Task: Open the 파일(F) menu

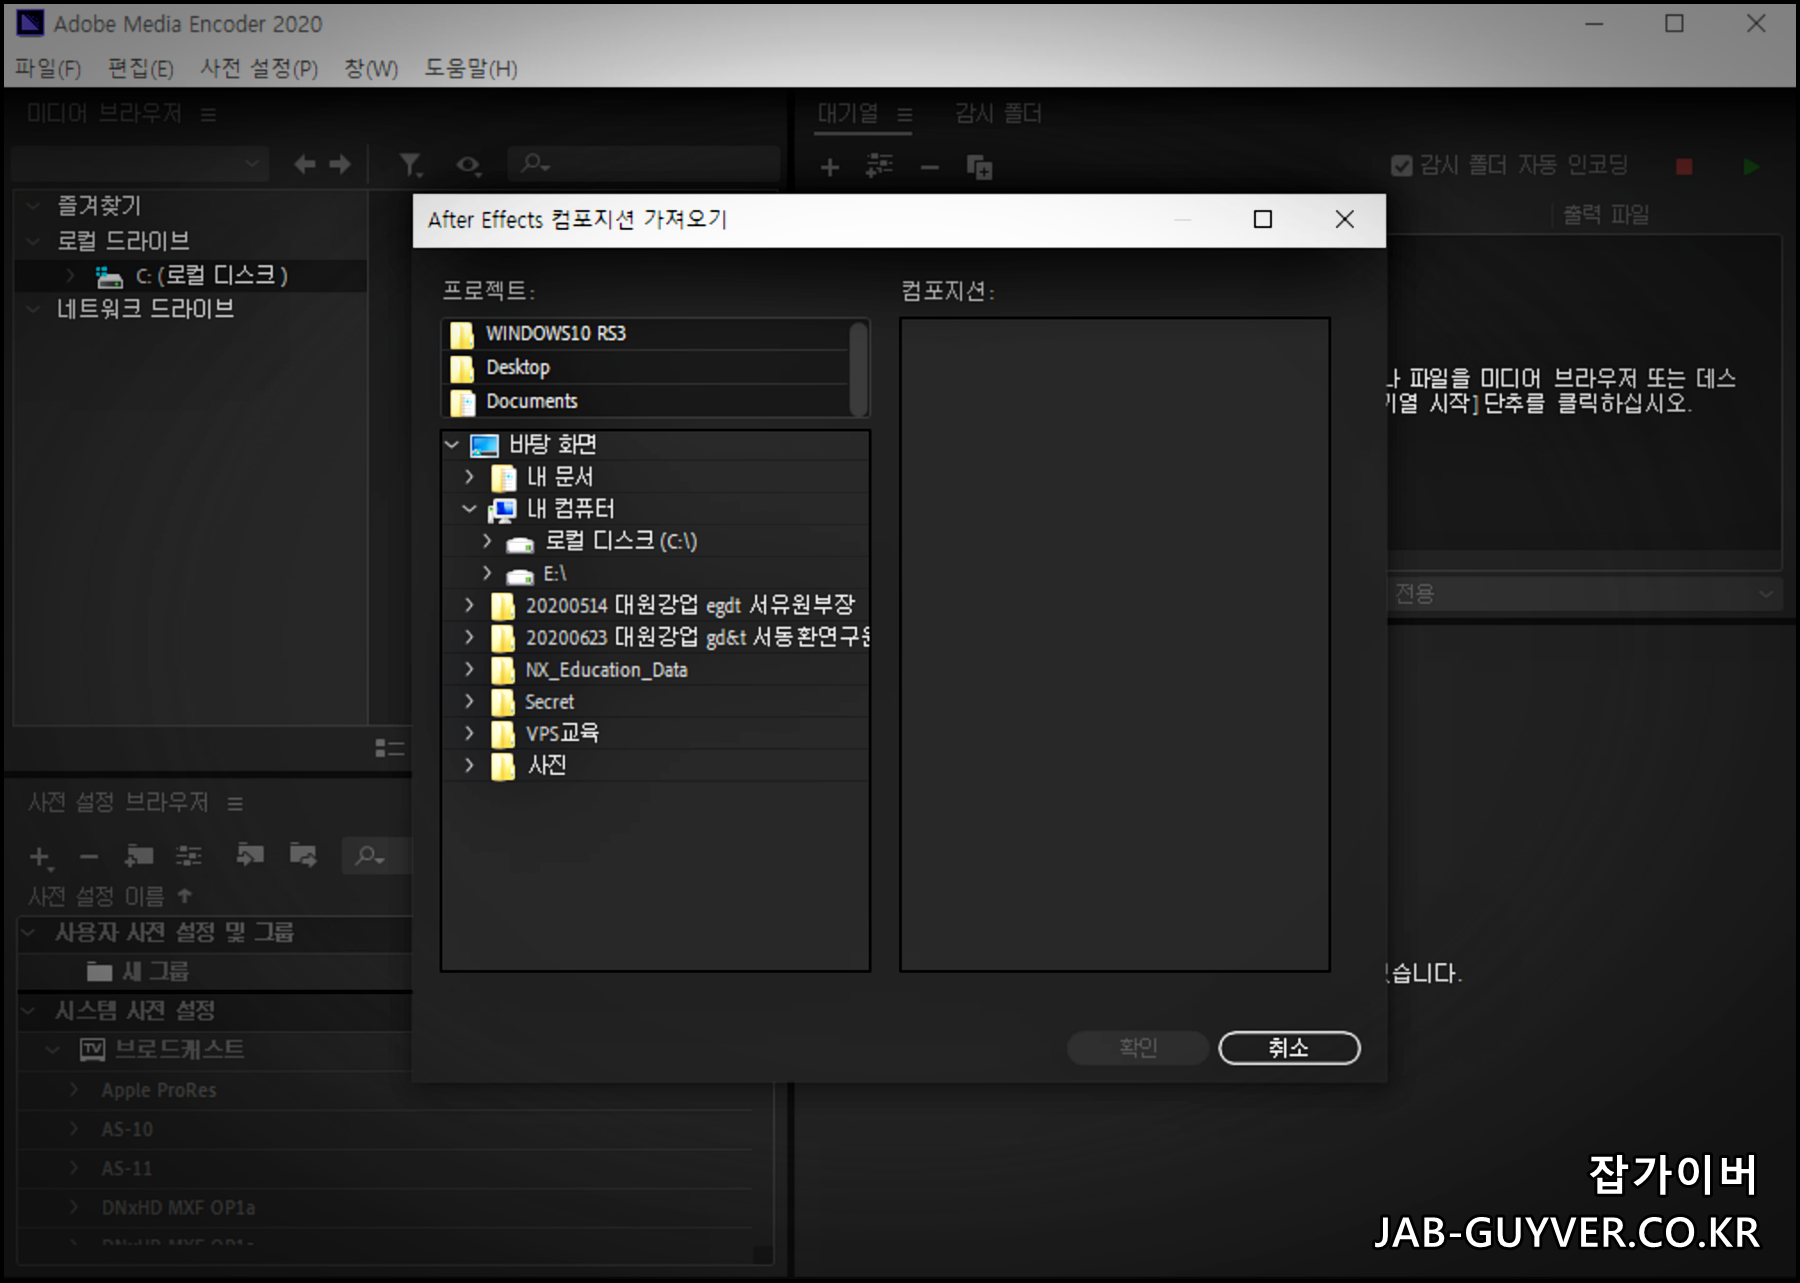Action: click(48, 68)
